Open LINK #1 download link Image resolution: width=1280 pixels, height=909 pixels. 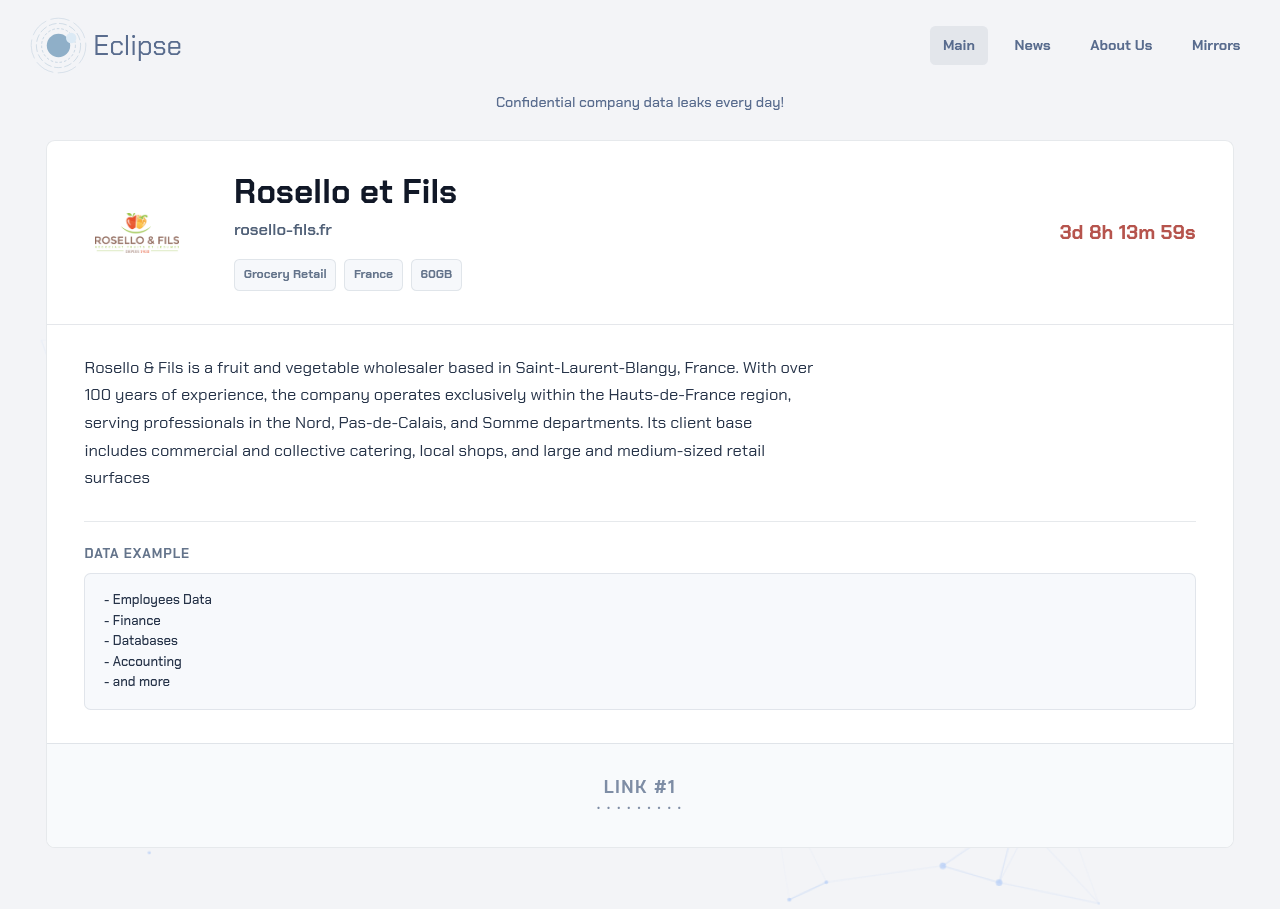click(639, 787)
